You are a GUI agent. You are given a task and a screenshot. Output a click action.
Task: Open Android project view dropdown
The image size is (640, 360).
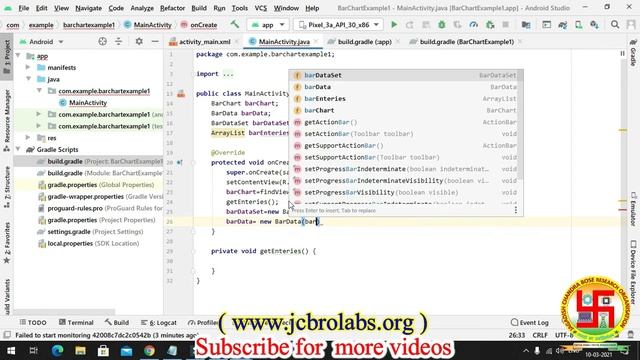pos(41,42)
